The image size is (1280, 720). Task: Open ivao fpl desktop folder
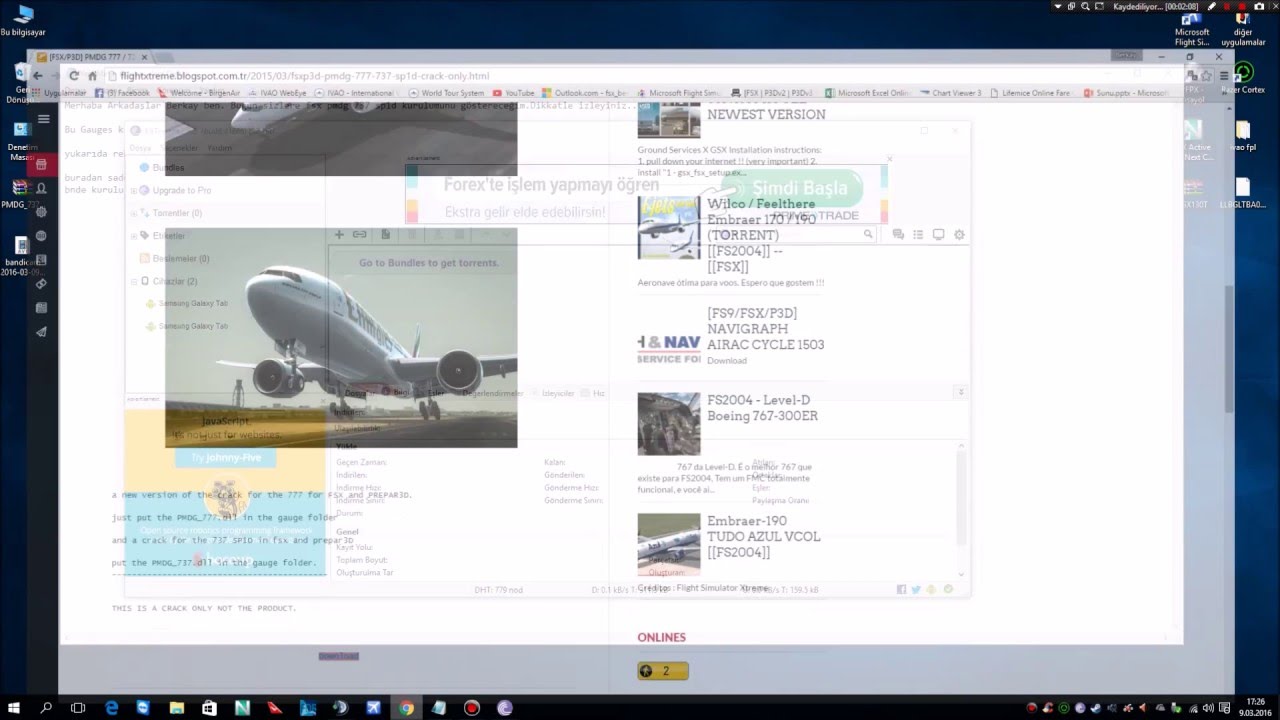[1243, 137]
